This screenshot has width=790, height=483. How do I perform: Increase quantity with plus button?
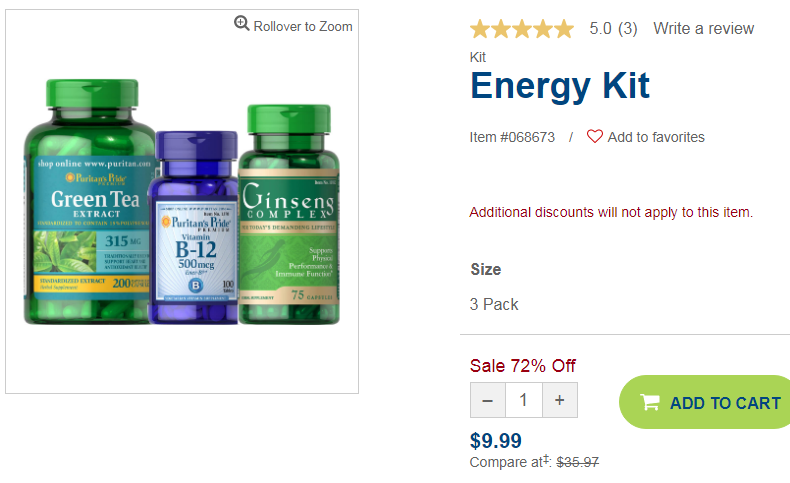pos(560,400)
